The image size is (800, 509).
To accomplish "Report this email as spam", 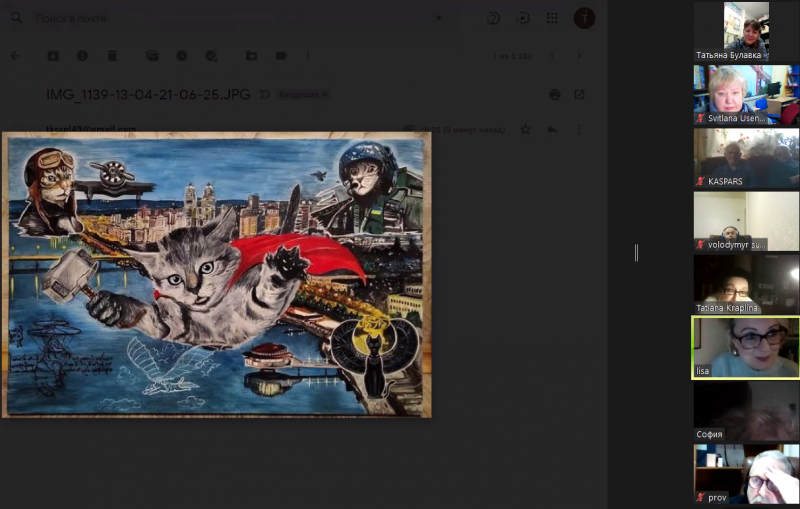I will 82,56.
